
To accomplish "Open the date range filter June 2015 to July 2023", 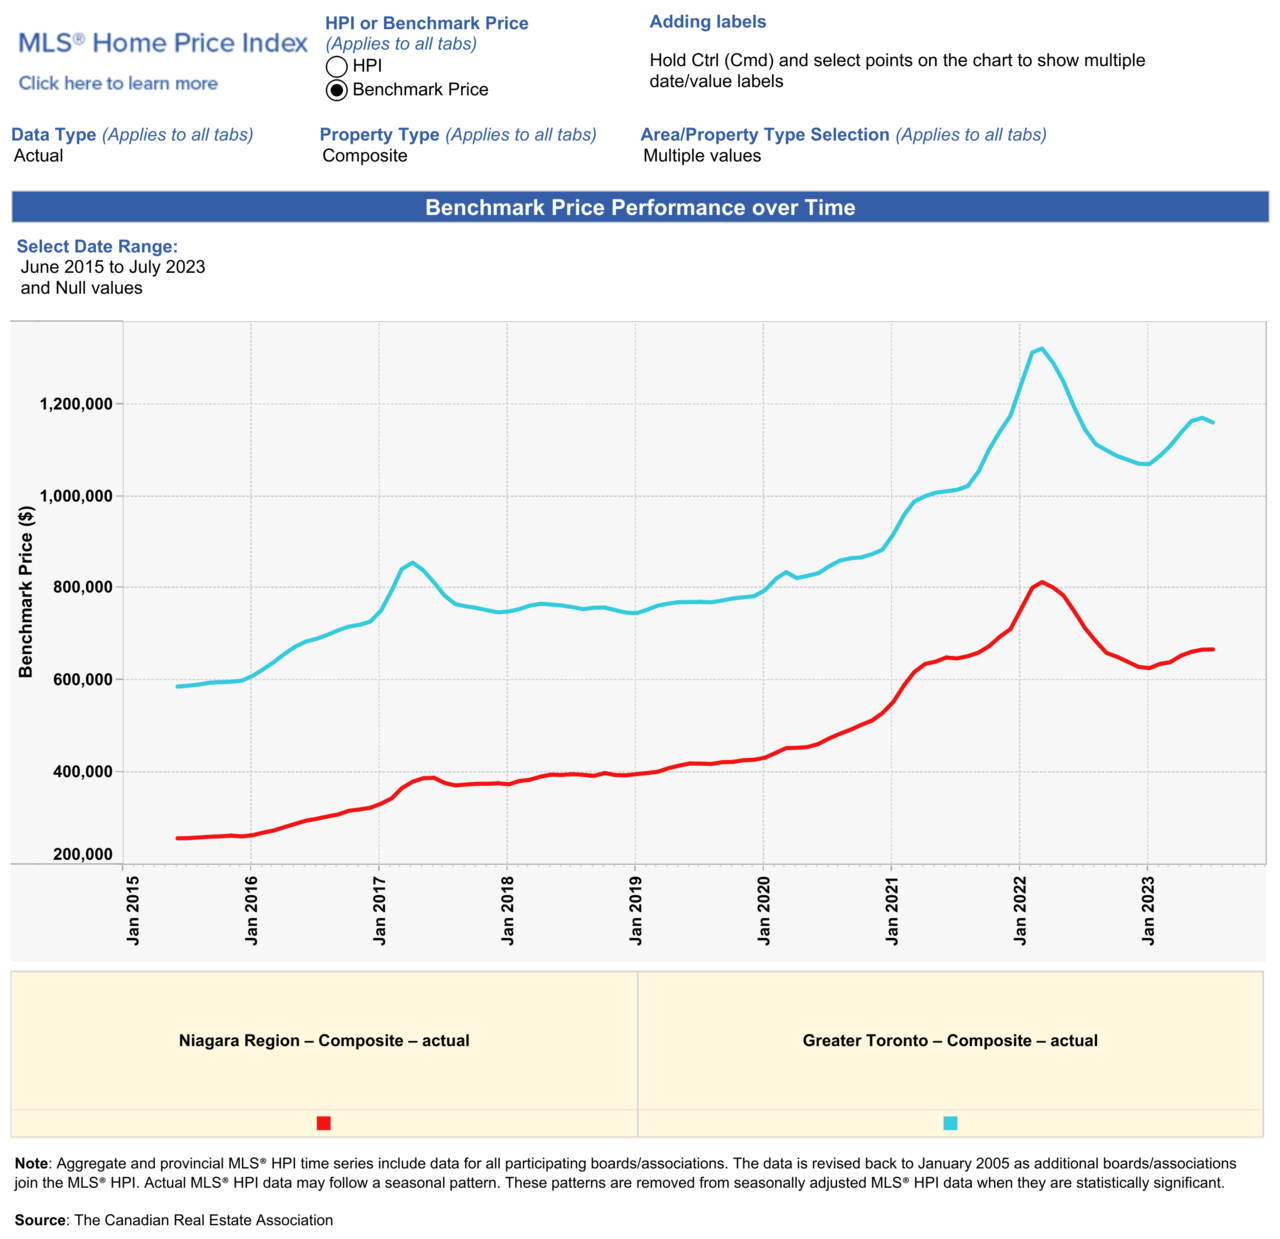I will coord(113,277).
